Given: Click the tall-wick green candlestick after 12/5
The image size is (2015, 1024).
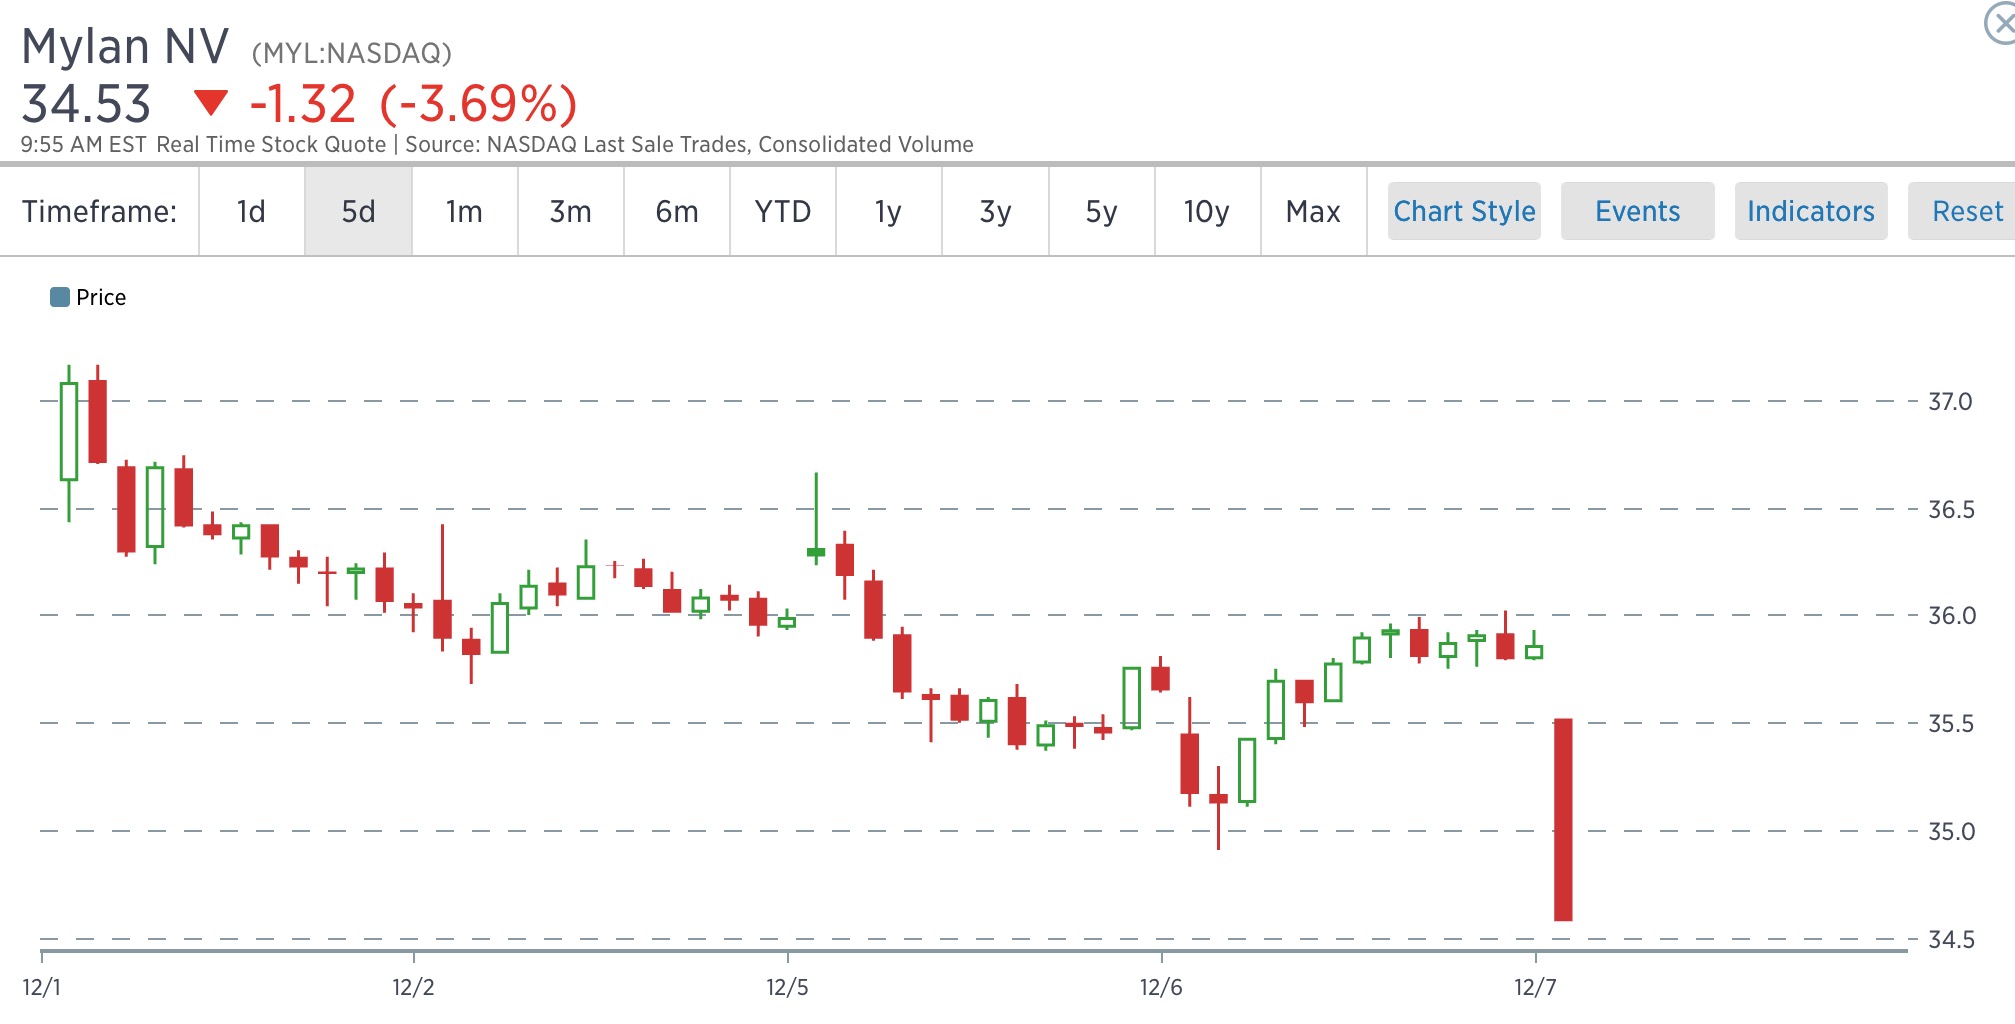Looking at the screenshot, I should [816, 518].
